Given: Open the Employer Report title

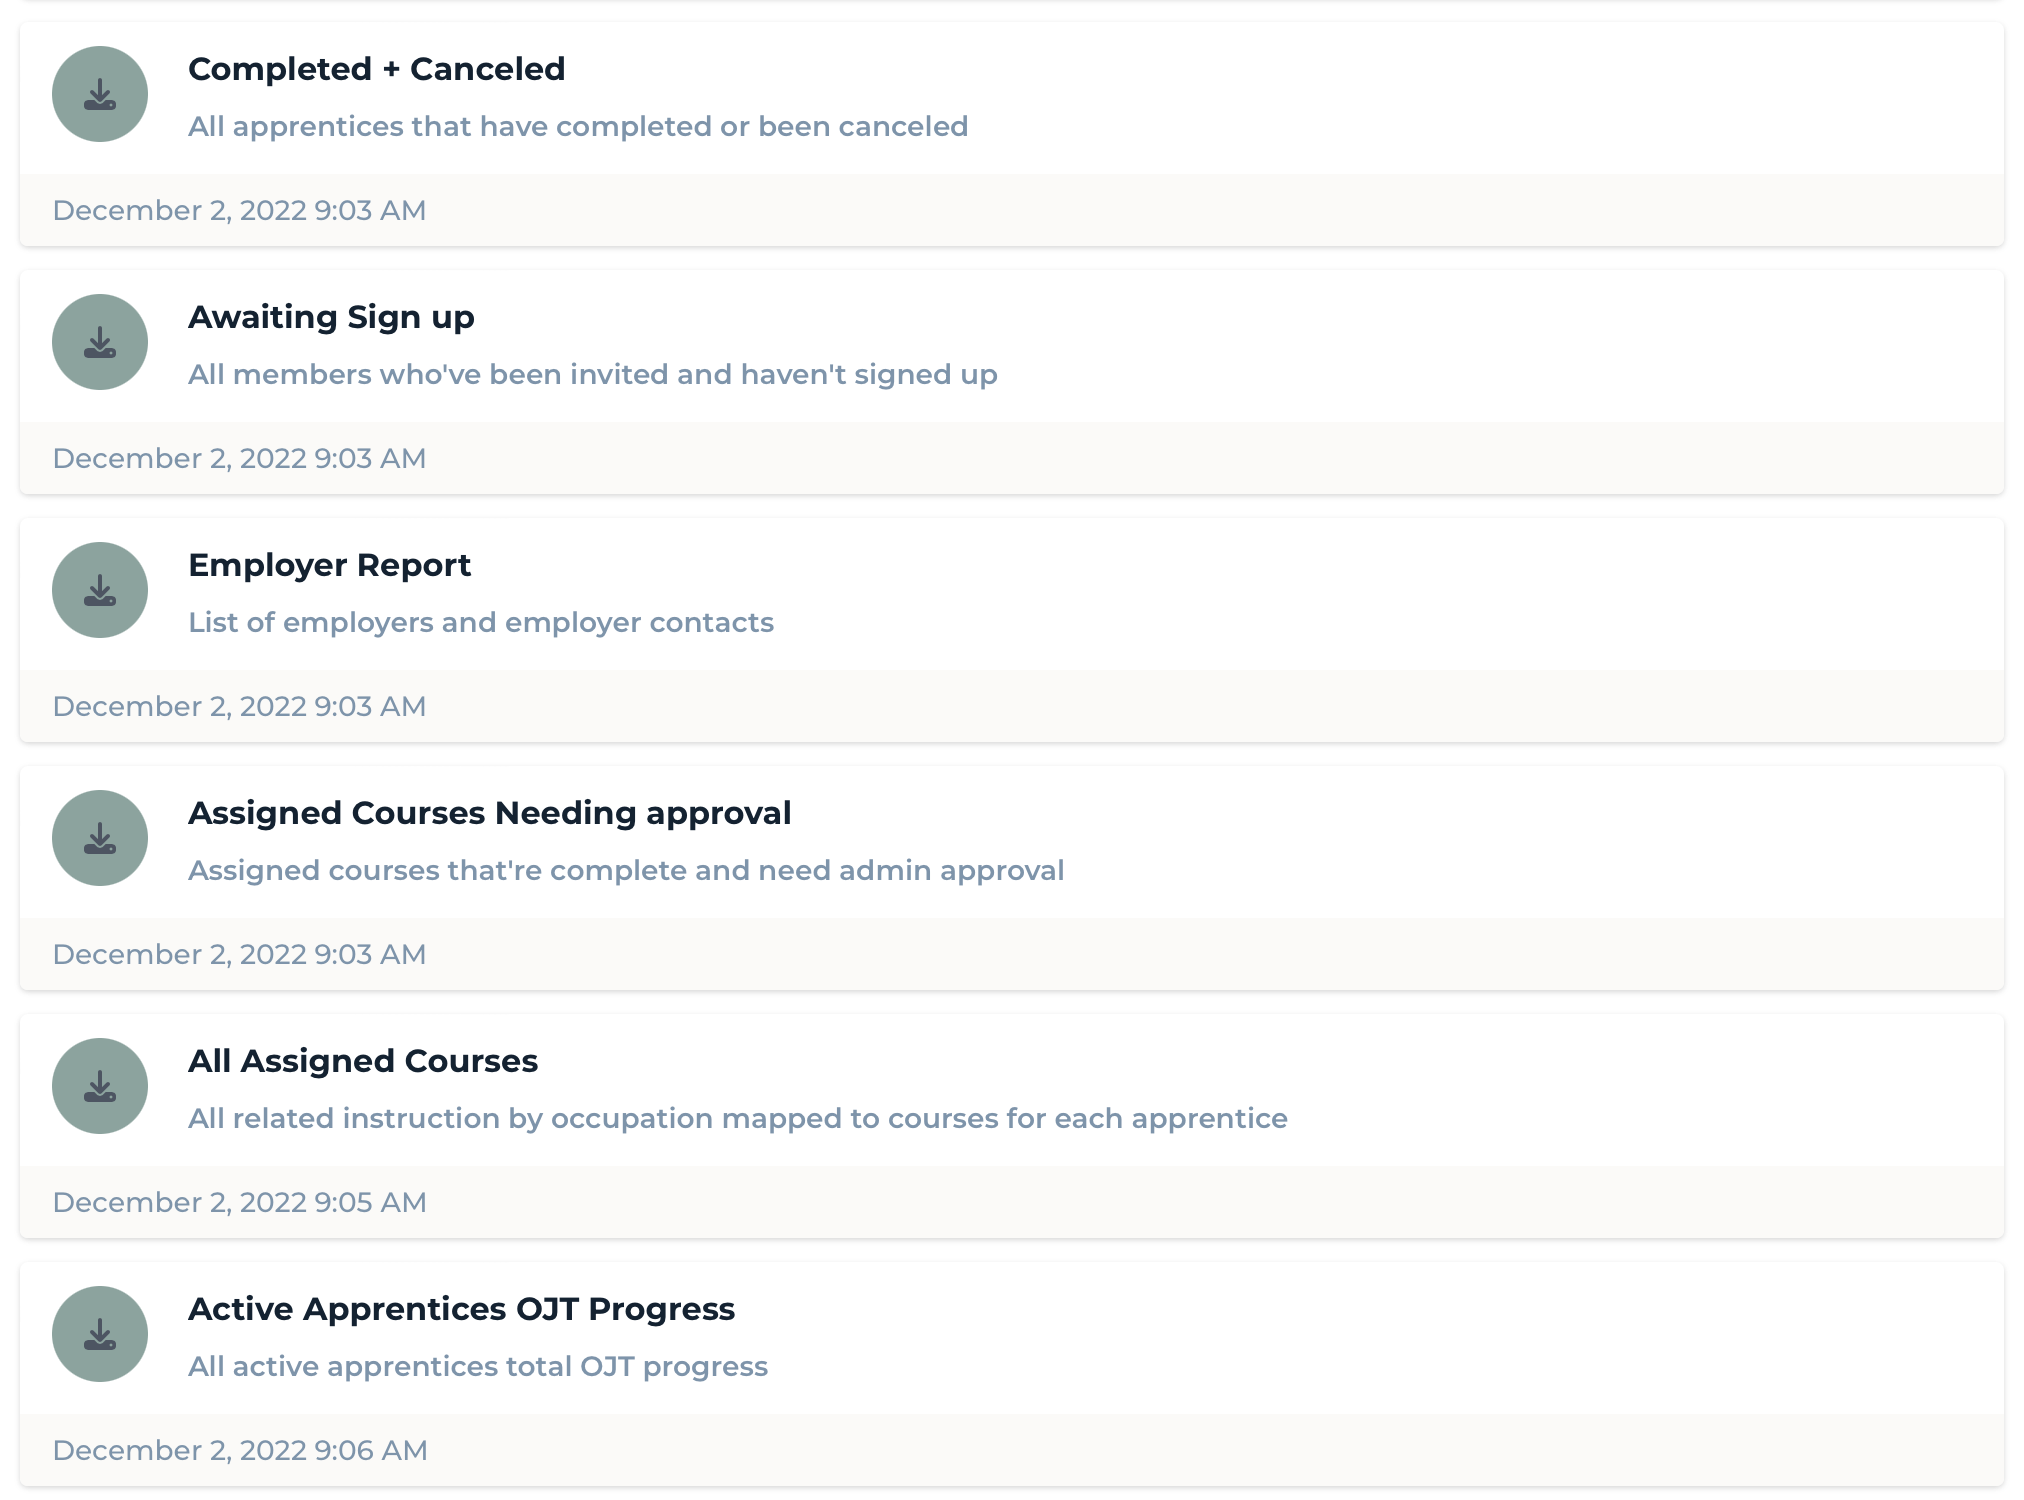Looking at the screenshot, I should click(x=329, y=565).
